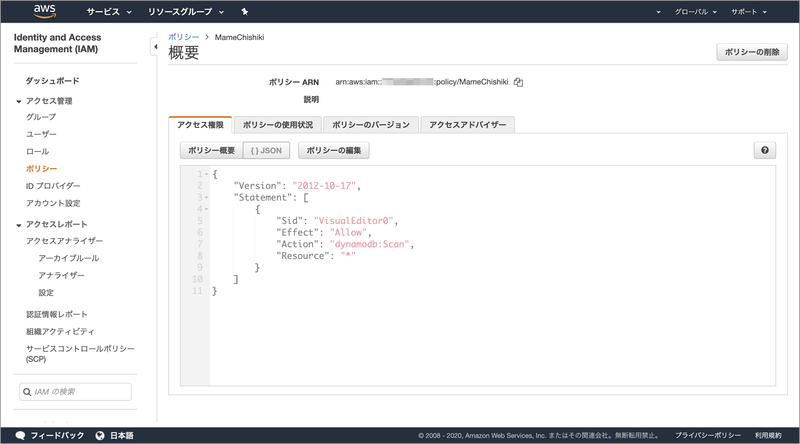The width and height of the screenshot is (800, 444).
Task: Switch to ポリシーのバージョン tab
Action: click(371, 125)
